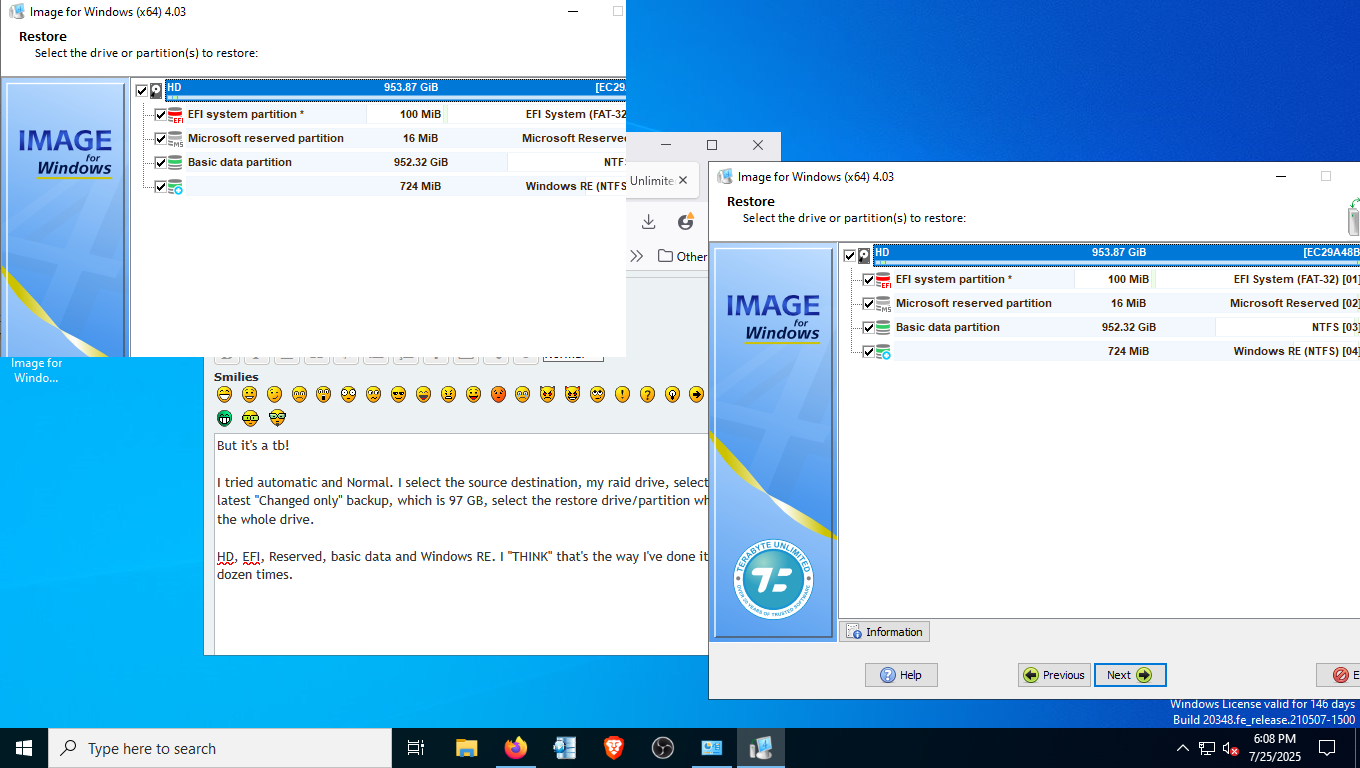Open the network tray icon
Viewport: 1360px width, 768px height.
click(x=1207, y=748)
